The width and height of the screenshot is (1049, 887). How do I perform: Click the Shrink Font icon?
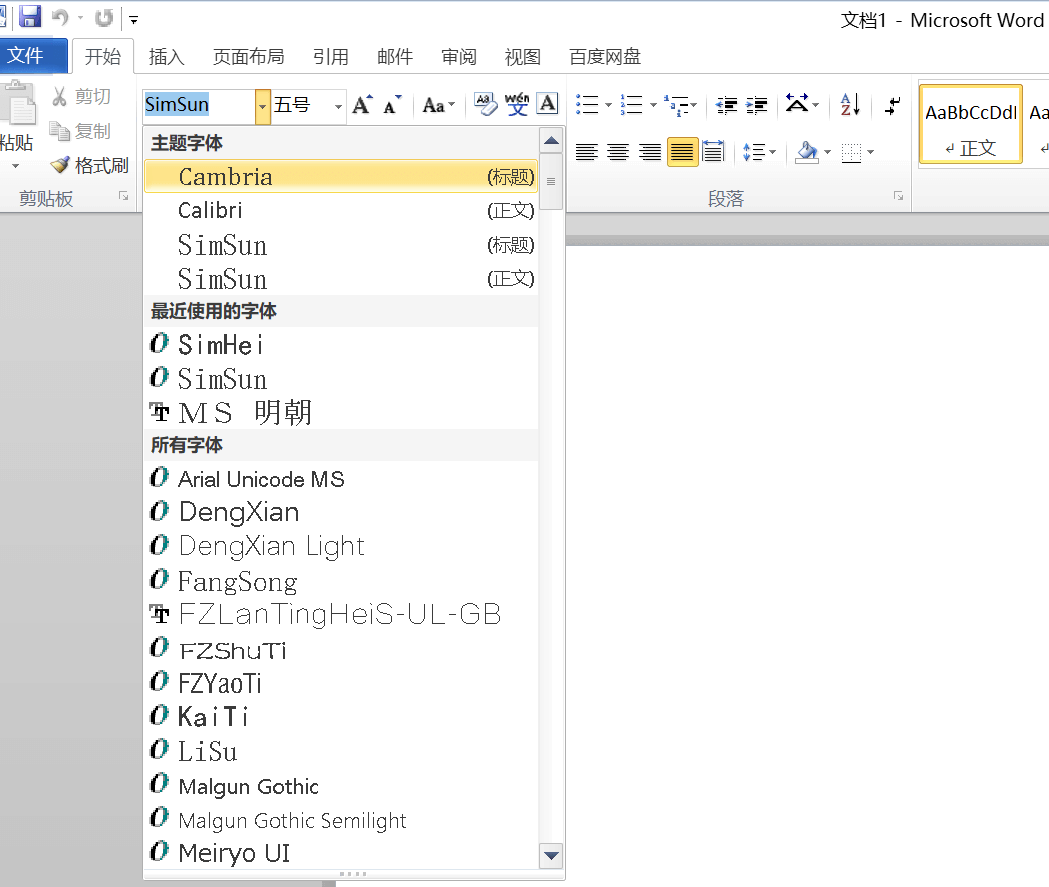[392, 105]
